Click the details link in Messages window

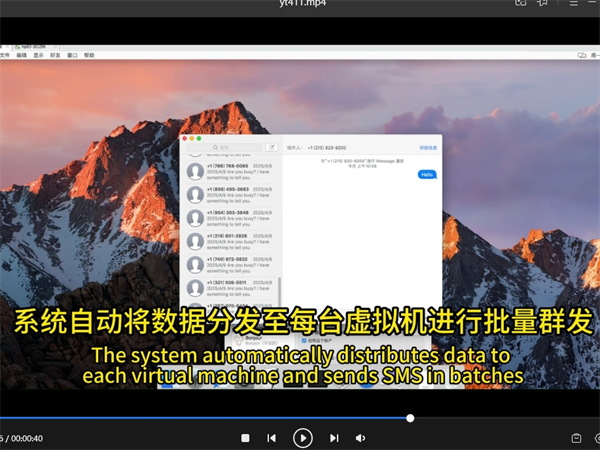(x=428, y=147)
